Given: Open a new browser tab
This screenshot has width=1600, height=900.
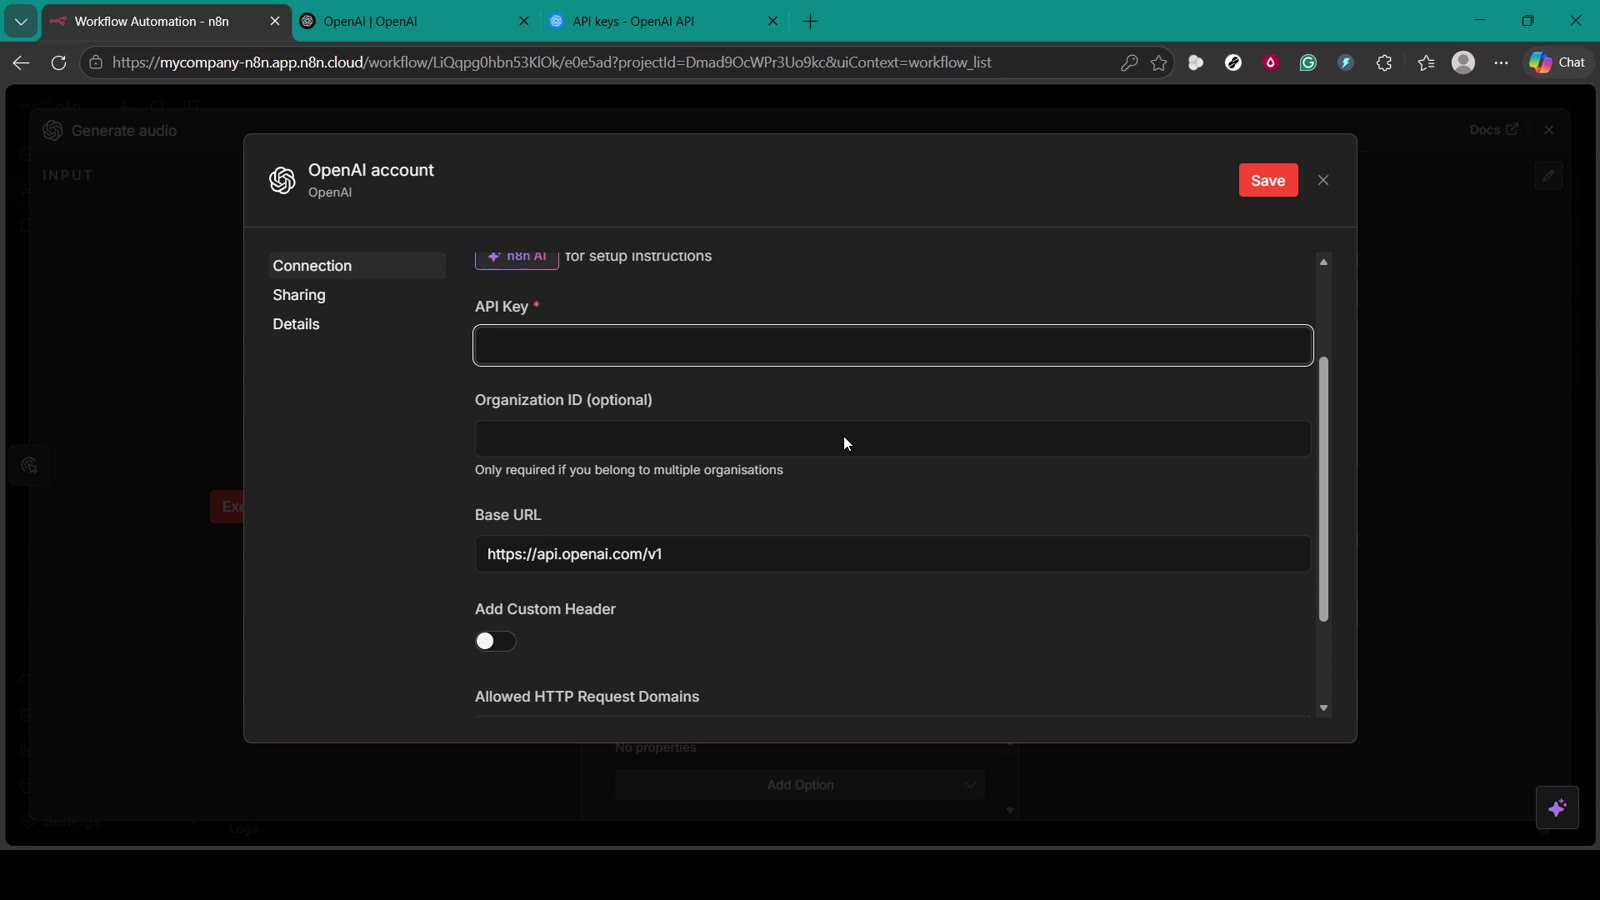Looking at the screenshot, I should point(811,21).
